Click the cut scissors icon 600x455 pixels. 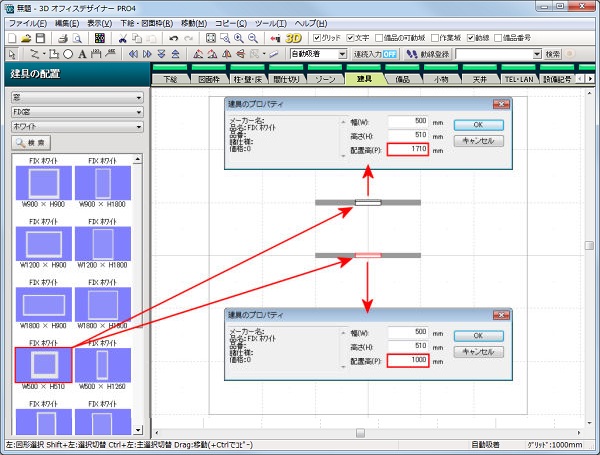(122, 37)
